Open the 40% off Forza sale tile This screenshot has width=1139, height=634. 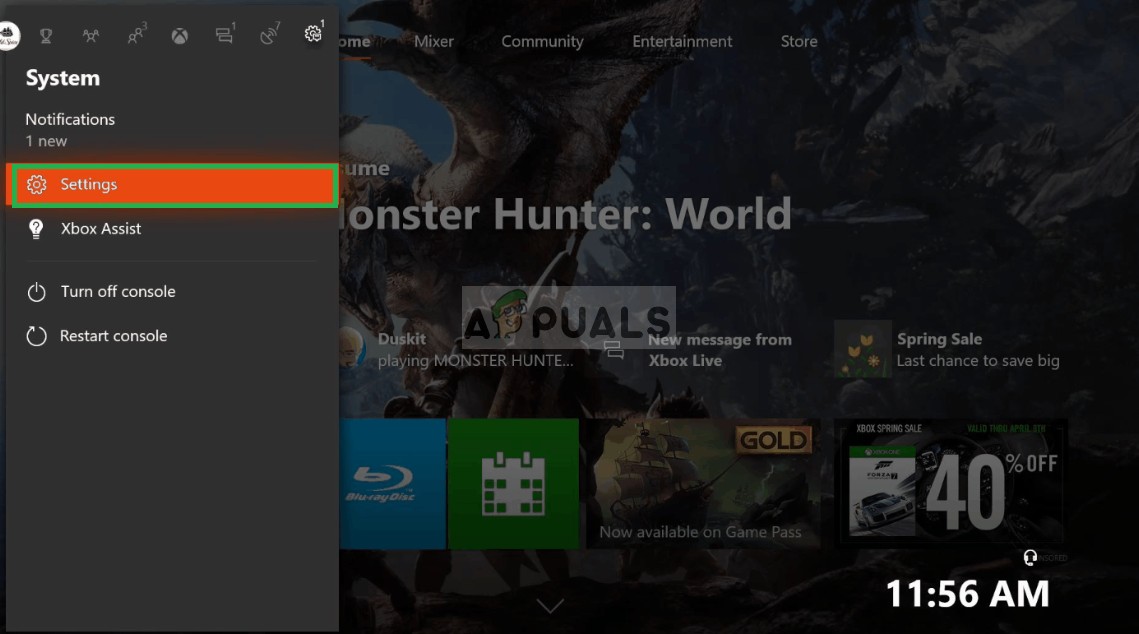[x=952, y=482]
